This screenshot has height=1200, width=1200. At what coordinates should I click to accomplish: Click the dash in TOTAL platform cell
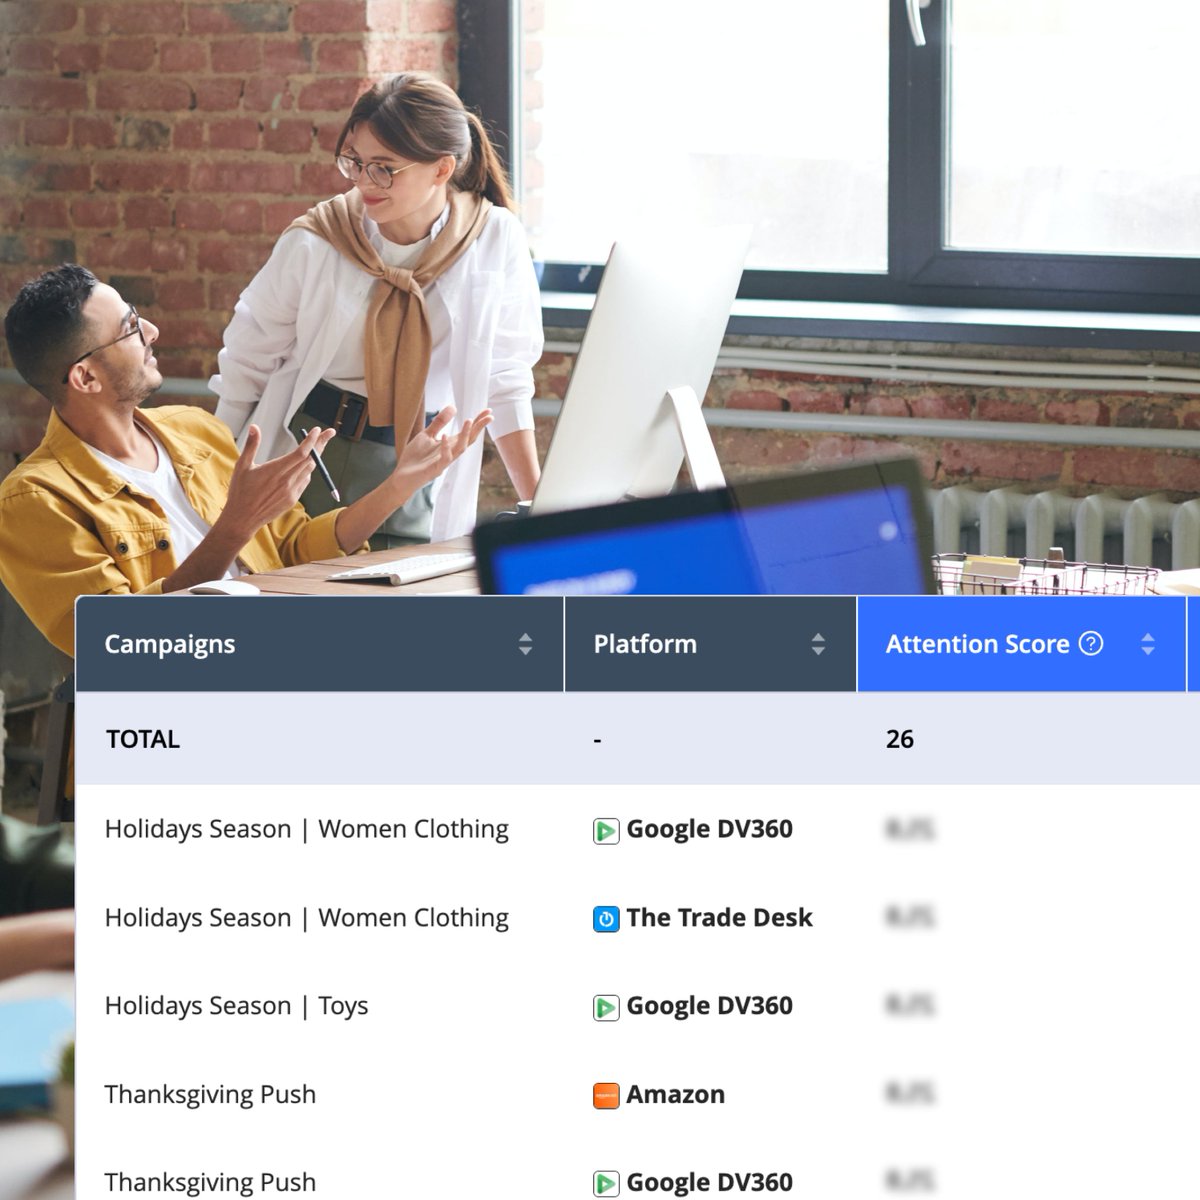597,740
